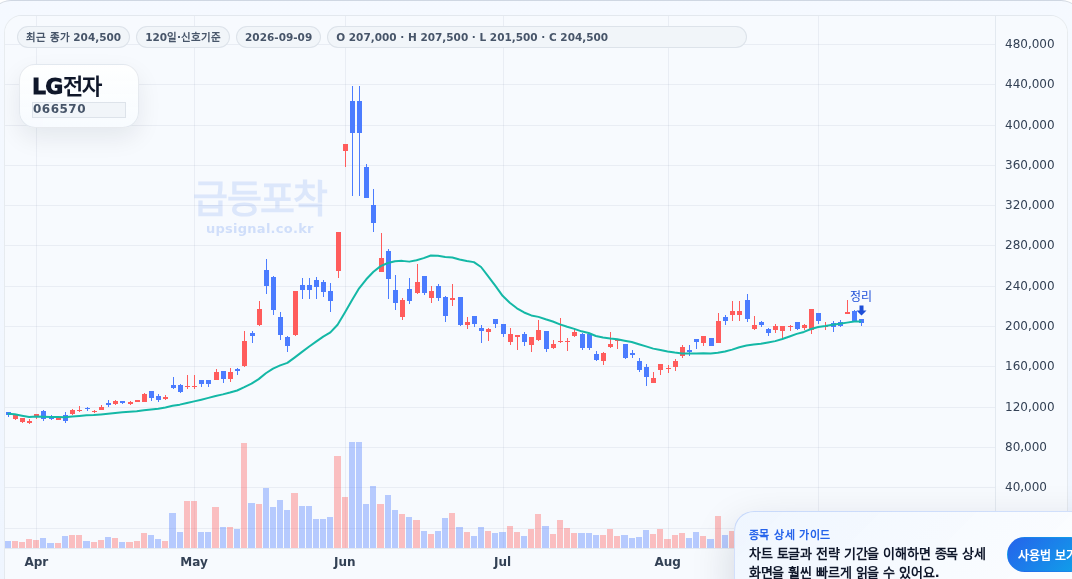Click the 480,000 price axis label
Viewport: 1072px width, 579px height.
(1030, 44)
